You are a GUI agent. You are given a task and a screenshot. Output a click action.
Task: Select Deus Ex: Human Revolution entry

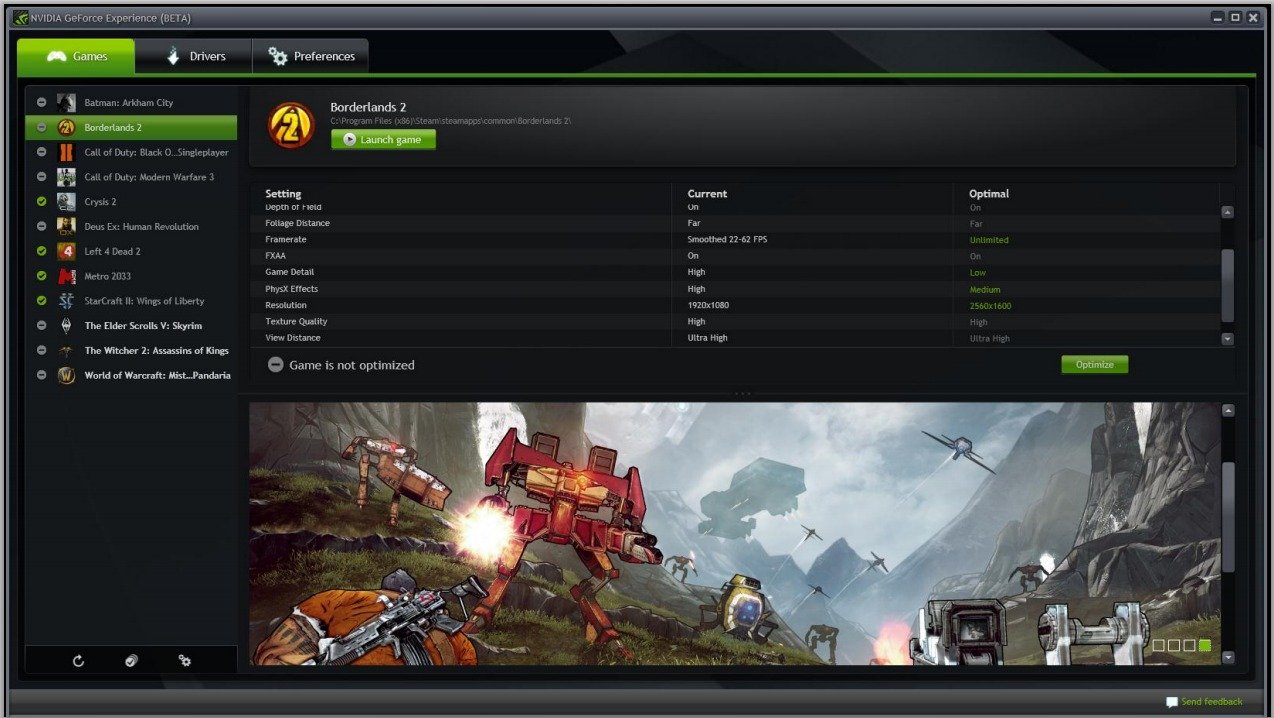point(131,227)
